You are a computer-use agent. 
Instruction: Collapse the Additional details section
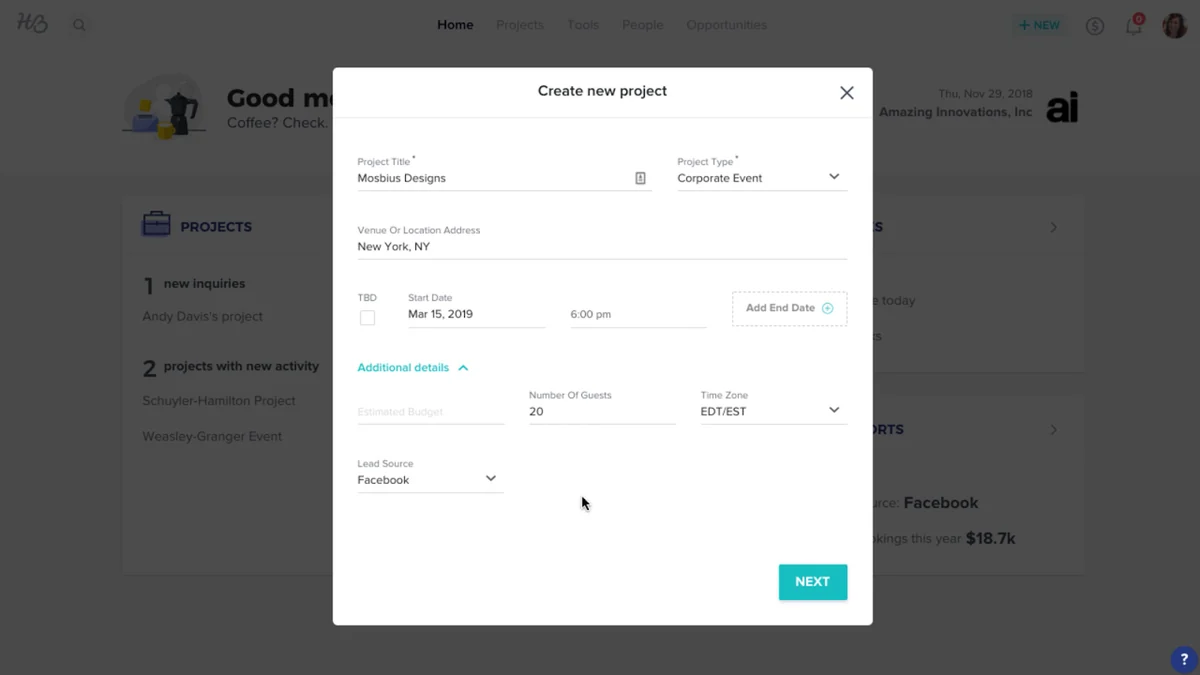pos(413,368)
